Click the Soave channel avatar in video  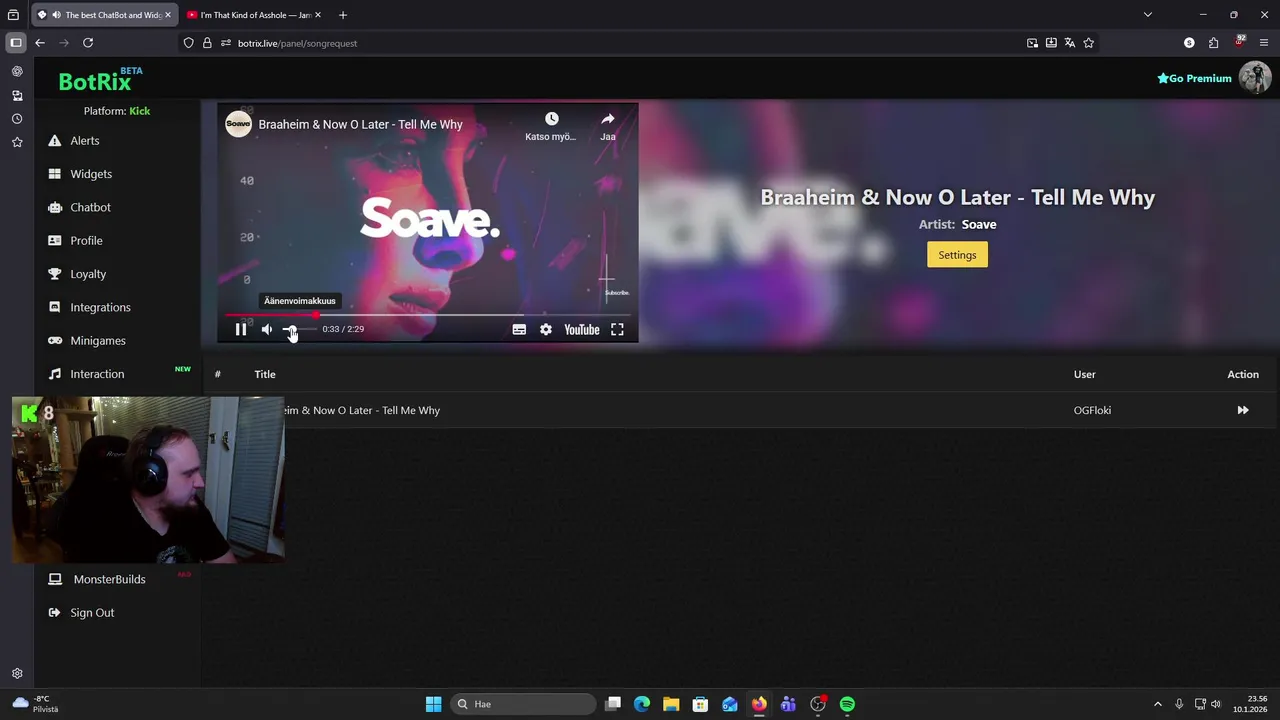[238, 124]
